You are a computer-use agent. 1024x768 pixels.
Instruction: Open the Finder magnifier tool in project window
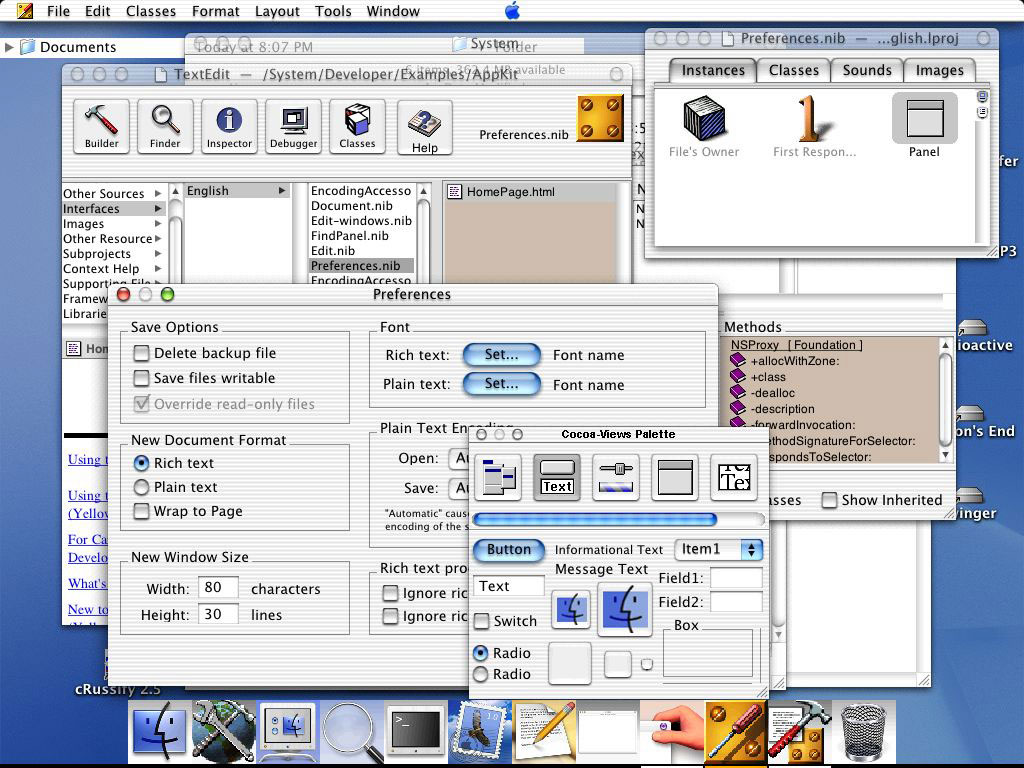click(x=165, y=127)
